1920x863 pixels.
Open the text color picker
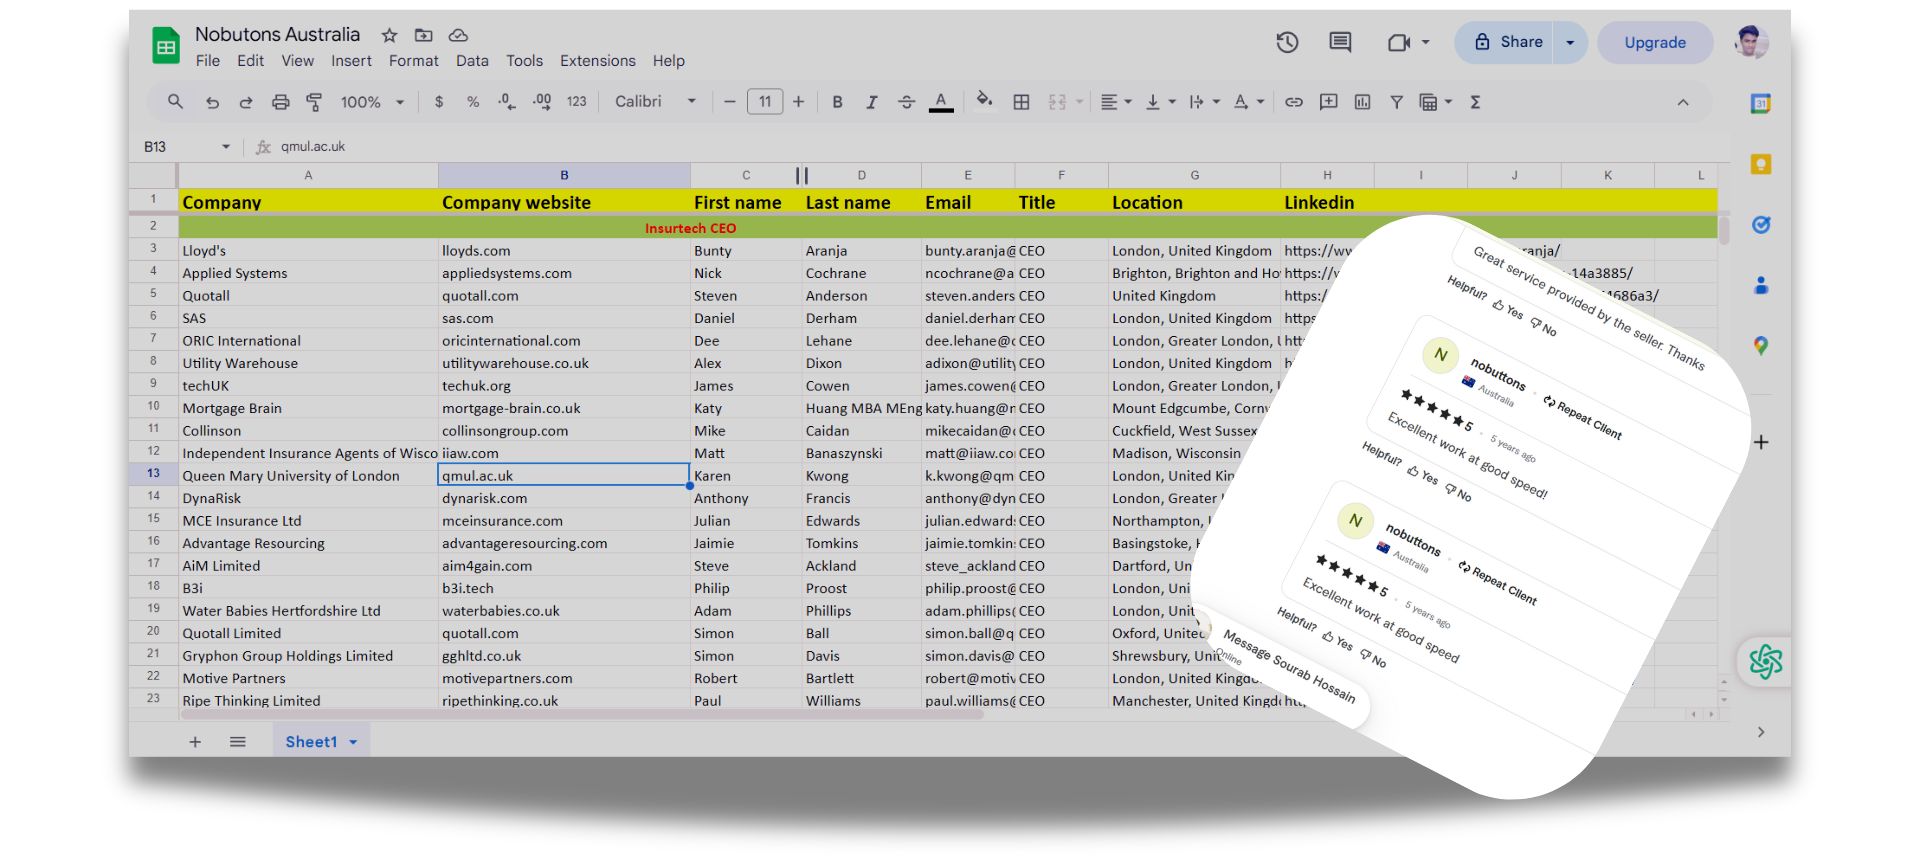[941, 102]
